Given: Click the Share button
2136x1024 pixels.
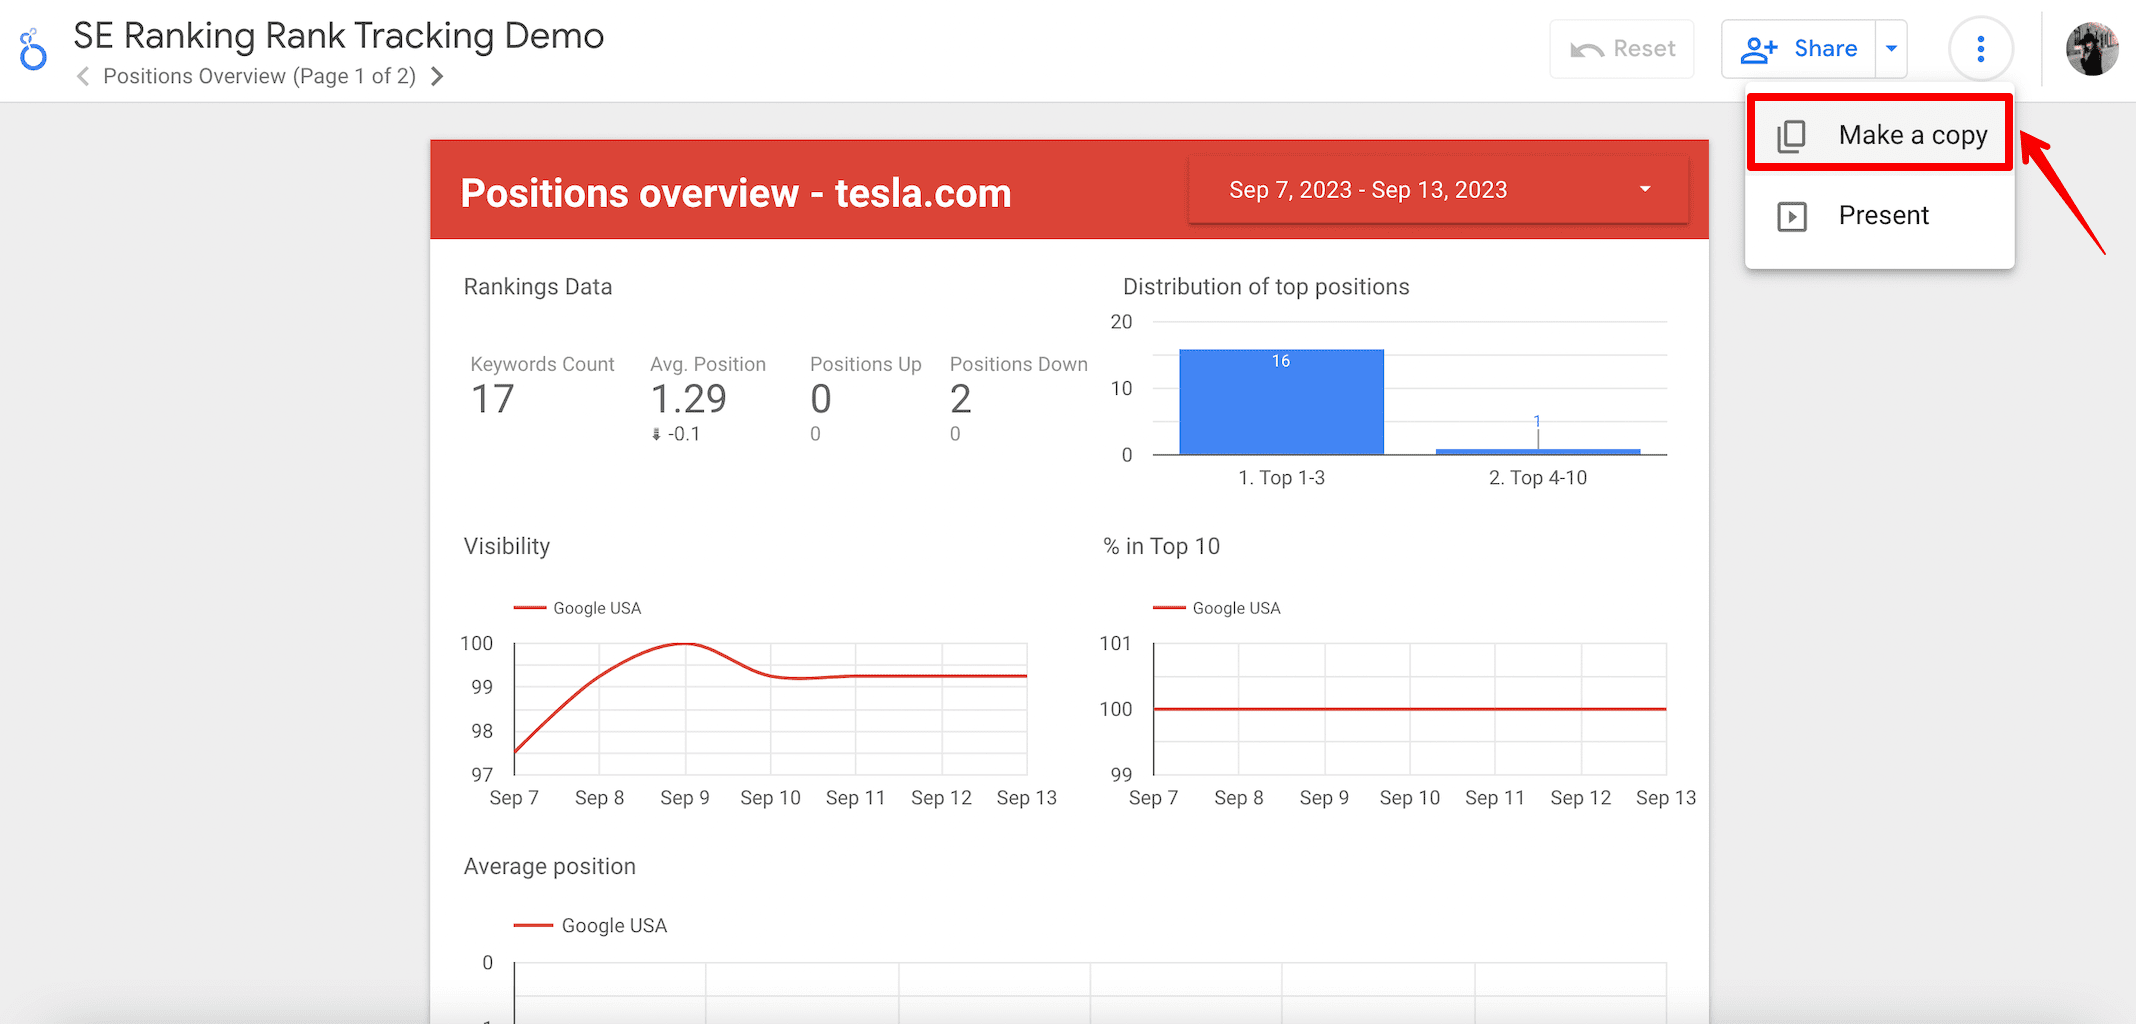Looking at the screenshot, I should 1798,48.
